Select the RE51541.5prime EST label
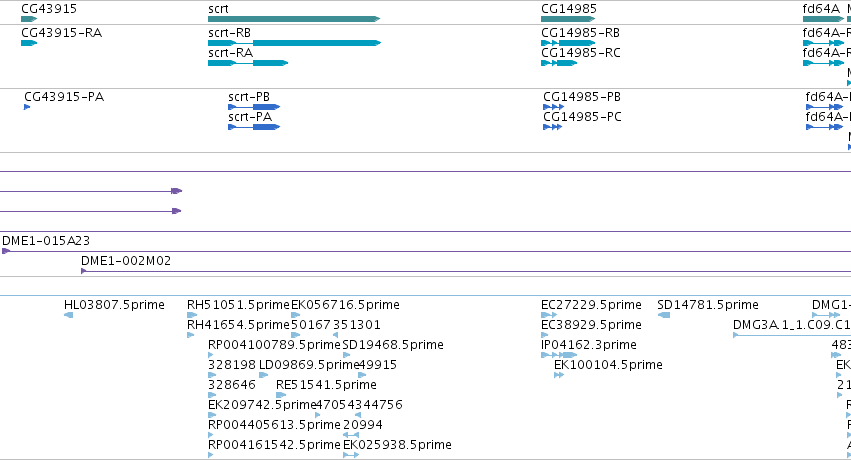 (326, 385)
